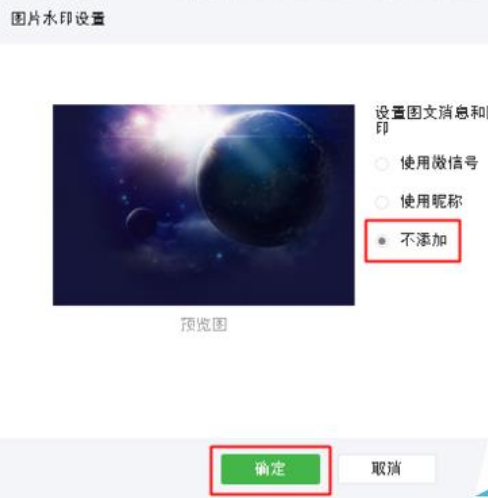Click the blue star near preview bottom
This screenshot has height=498, width=488.
(x=219, y=256)
